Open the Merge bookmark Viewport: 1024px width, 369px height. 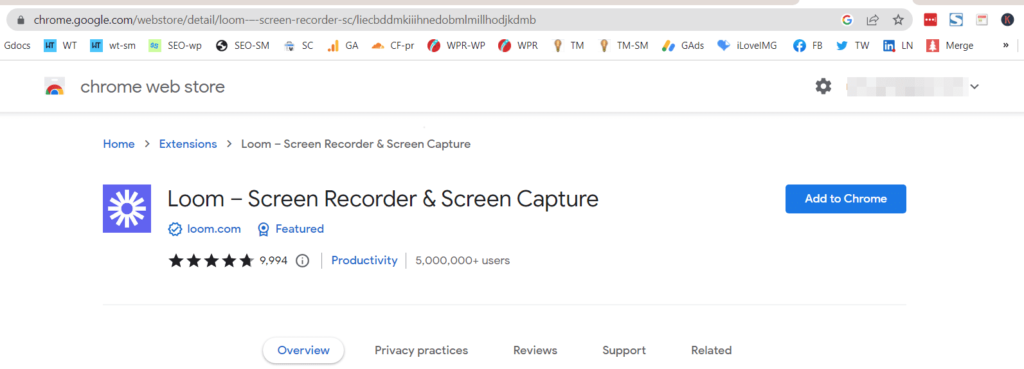(950, 46)
